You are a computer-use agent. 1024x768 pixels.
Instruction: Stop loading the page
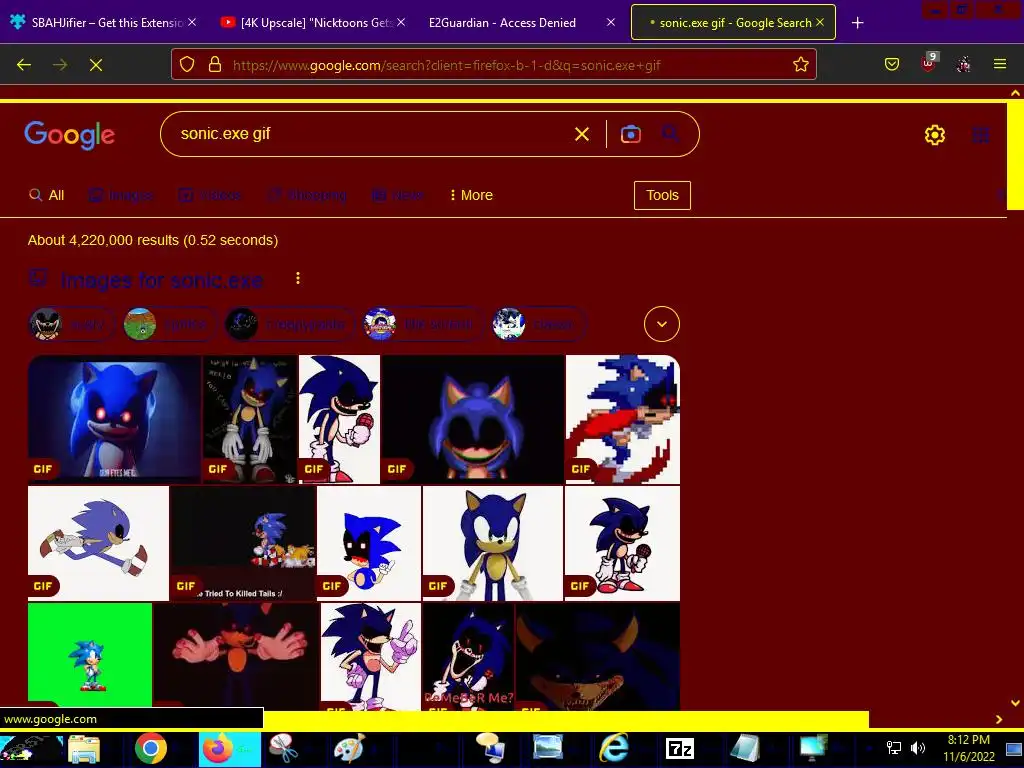[x=96, y=65]
